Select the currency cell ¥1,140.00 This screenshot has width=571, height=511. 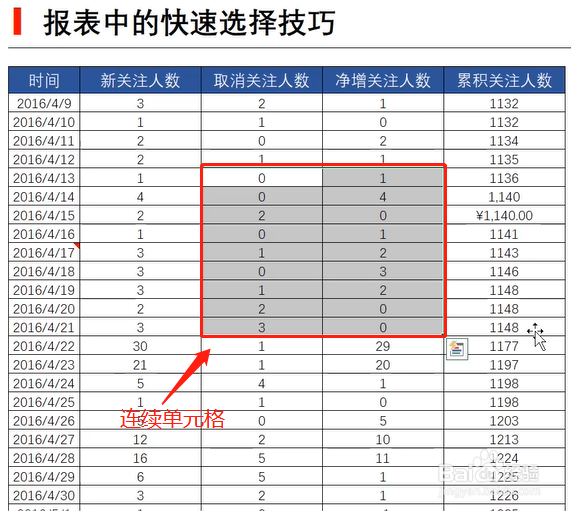point(504,215)
